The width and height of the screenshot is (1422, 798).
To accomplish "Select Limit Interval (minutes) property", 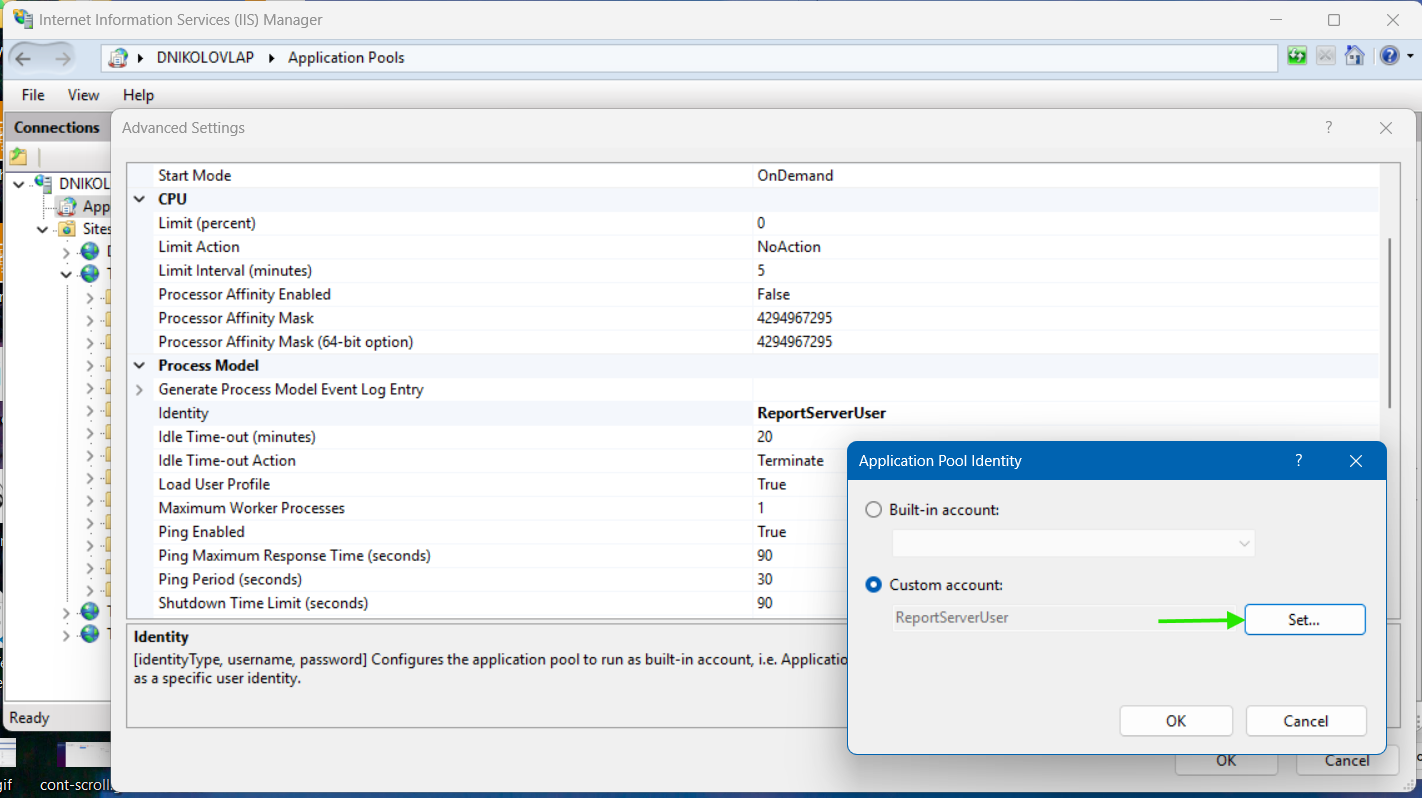I will [x=235, y=271].
